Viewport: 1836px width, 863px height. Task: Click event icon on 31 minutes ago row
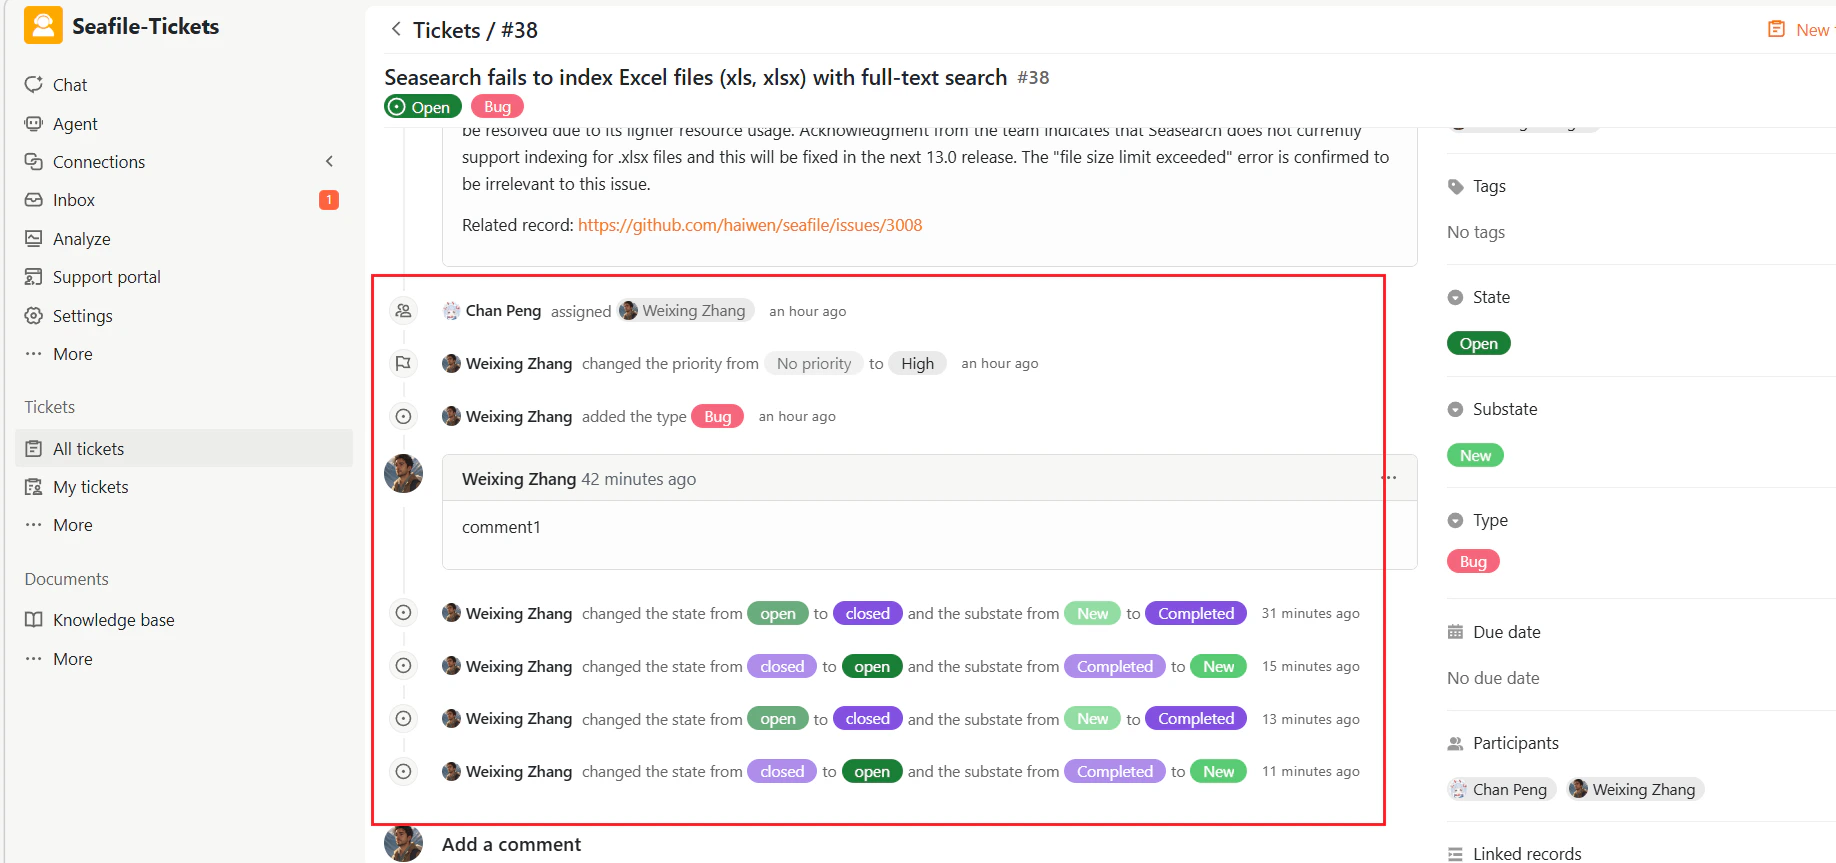click(x=403, y=613)
